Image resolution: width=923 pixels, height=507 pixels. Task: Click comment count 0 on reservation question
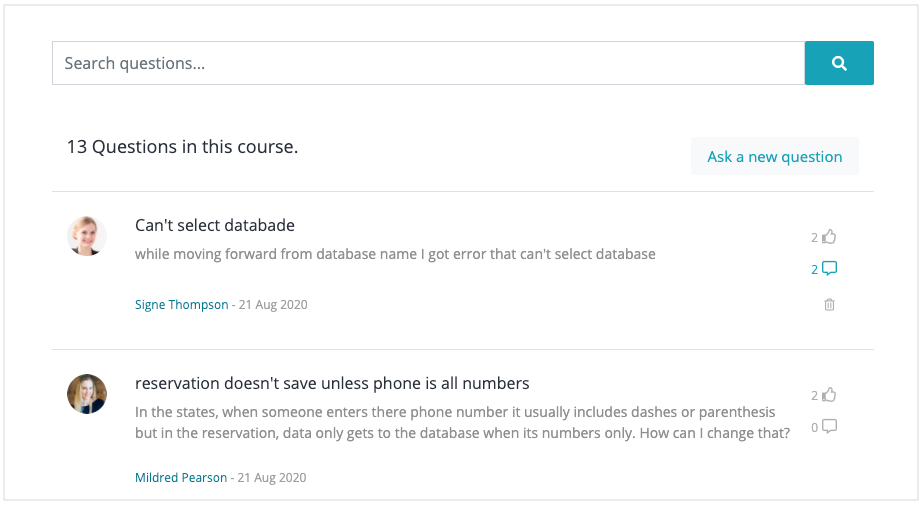[815, 428]
